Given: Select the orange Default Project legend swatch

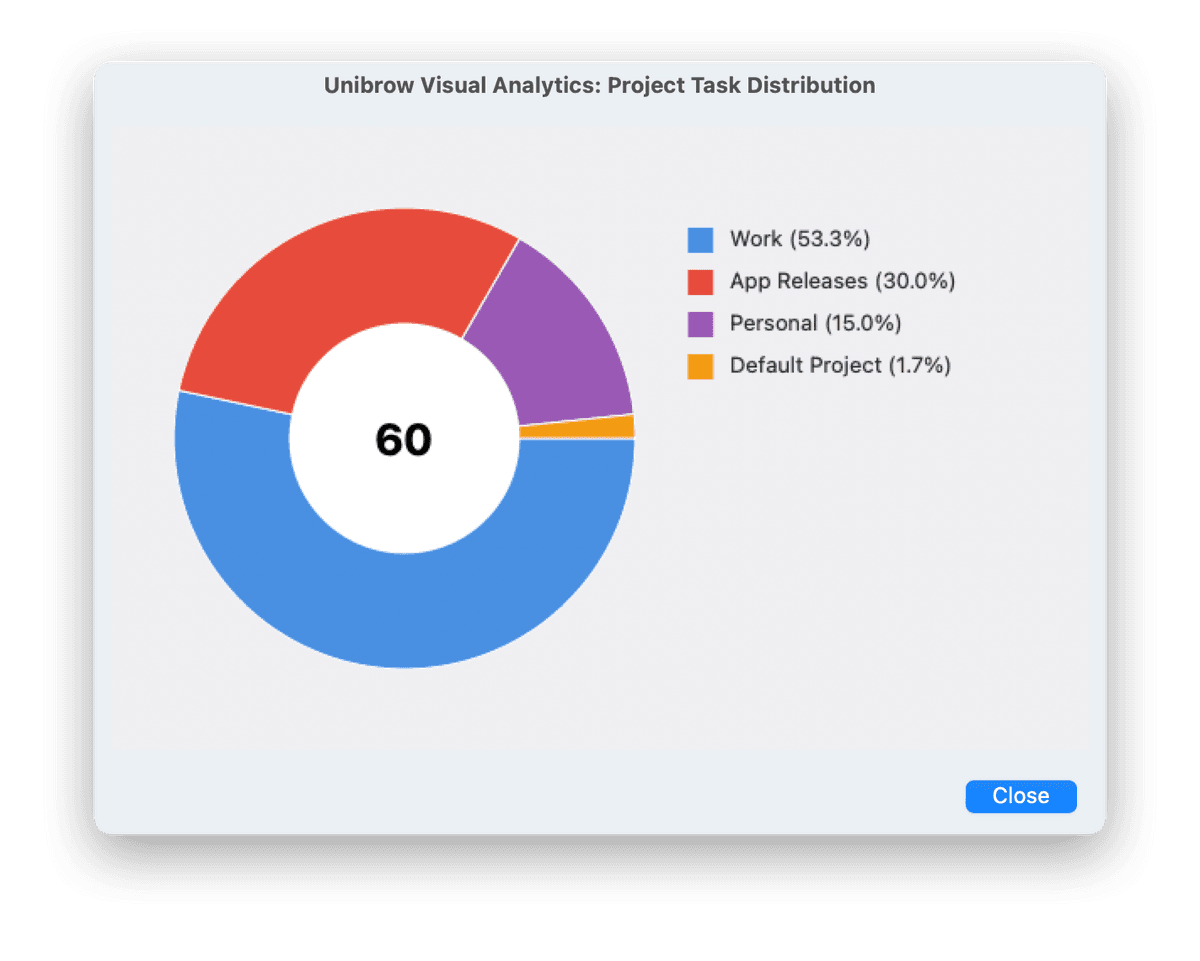Looking at the screenshot, I should click(700, 366).
